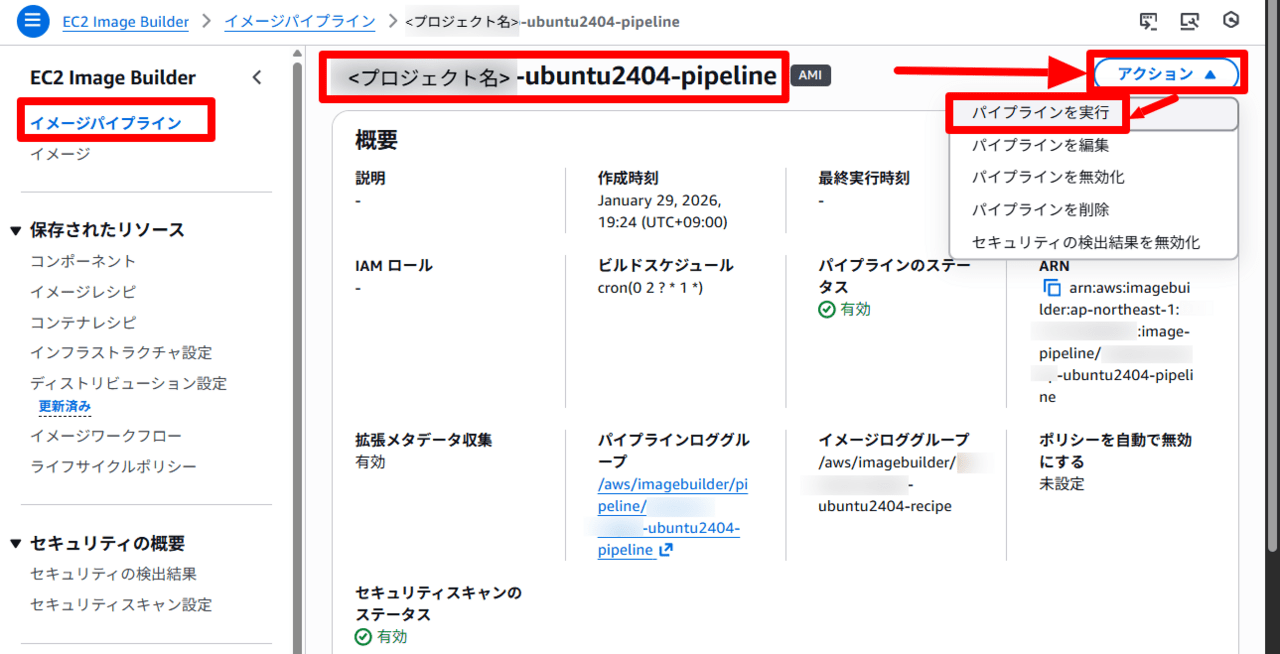Open ディストリビューション設定 in the sidebar
This screenshot has width=1280, height=654.
[x=128, y=383]
